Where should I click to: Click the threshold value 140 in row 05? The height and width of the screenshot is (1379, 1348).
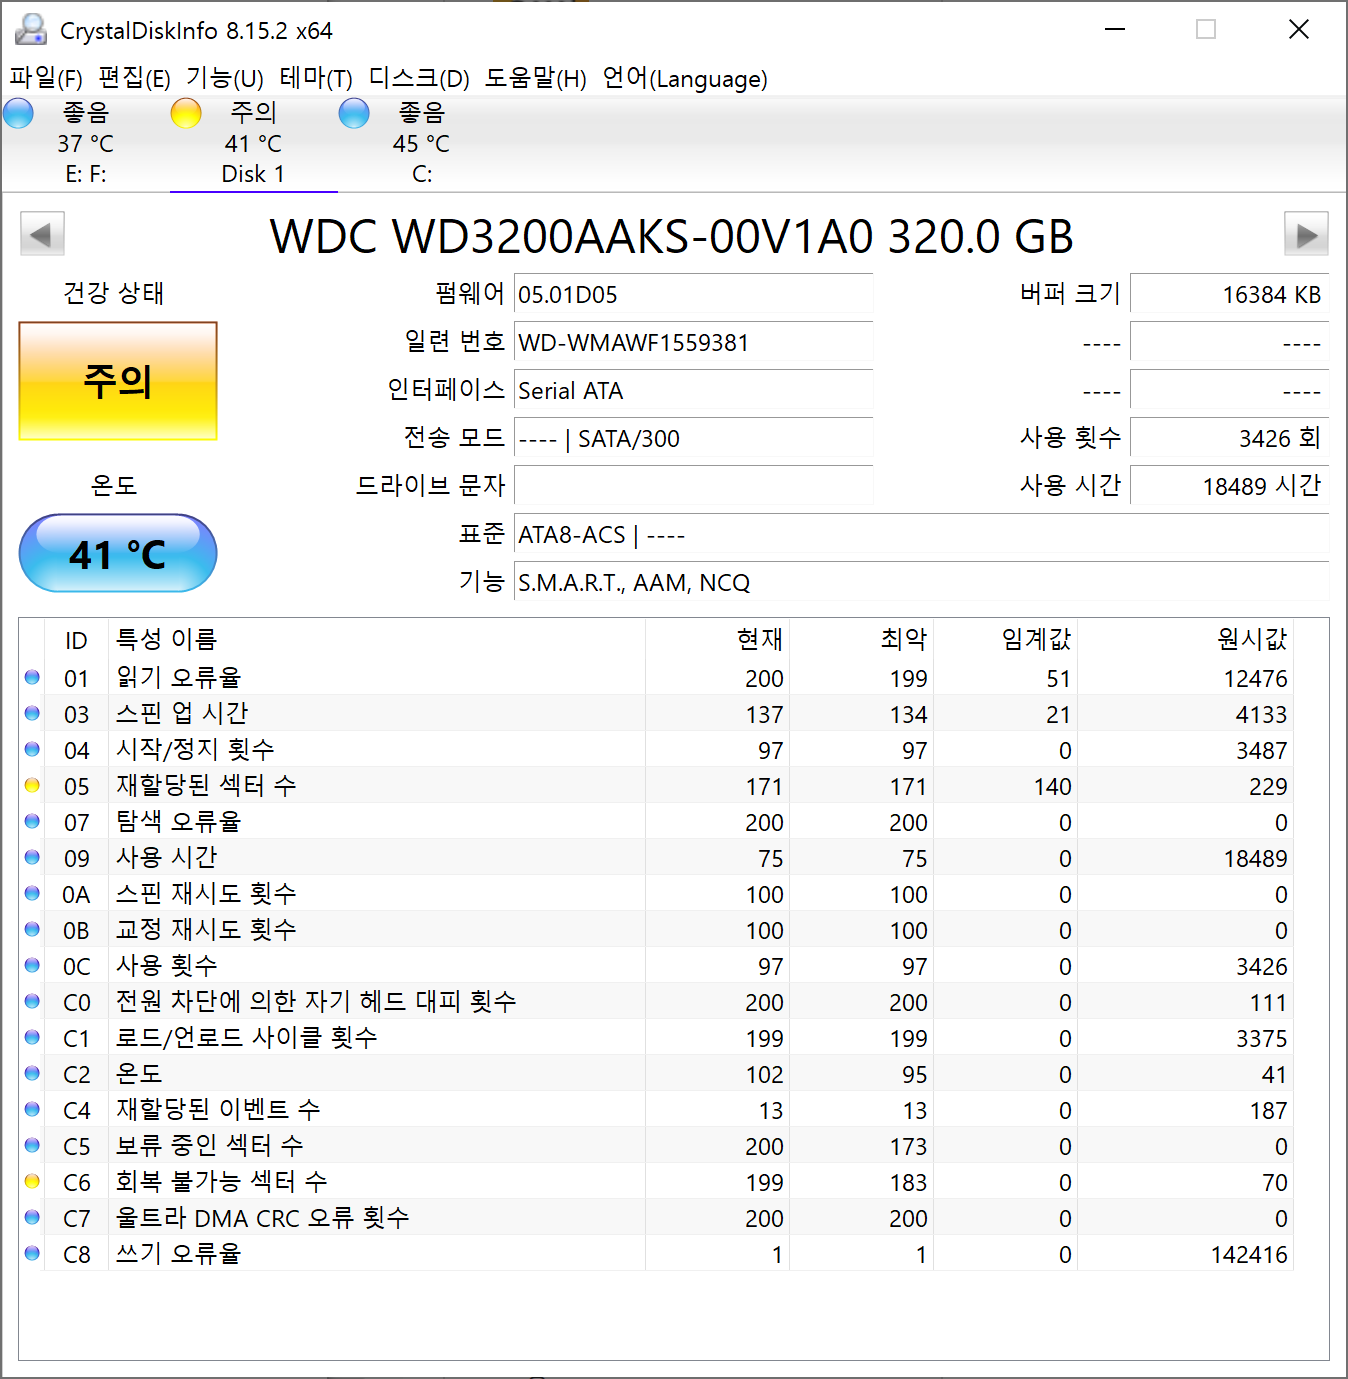click(x=1052, y=786)
